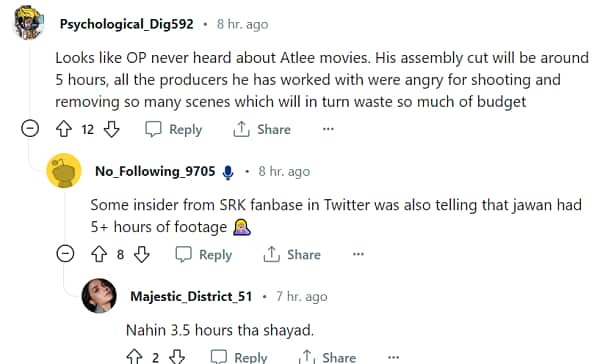Open more options on Majestic_District_51's comment
Image resolution: width=600 pixels, height=364 pixels.
click(x=393, y=357)
